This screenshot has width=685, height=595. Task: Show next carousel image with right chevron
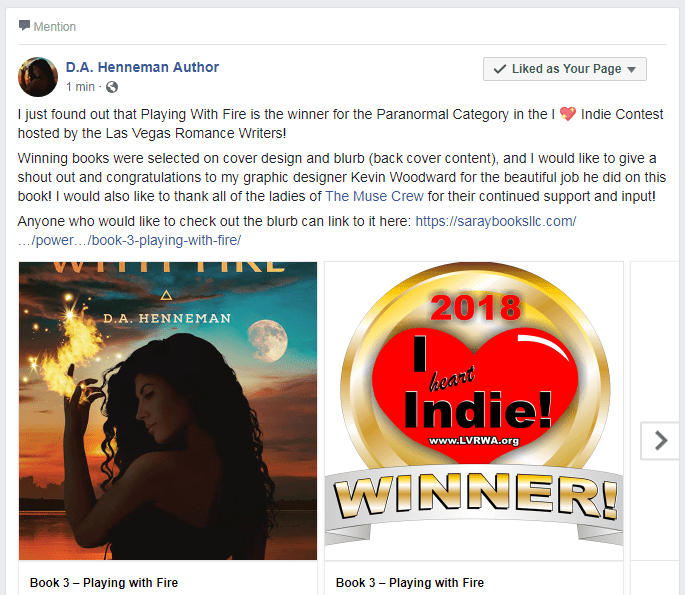pos(660,440)
